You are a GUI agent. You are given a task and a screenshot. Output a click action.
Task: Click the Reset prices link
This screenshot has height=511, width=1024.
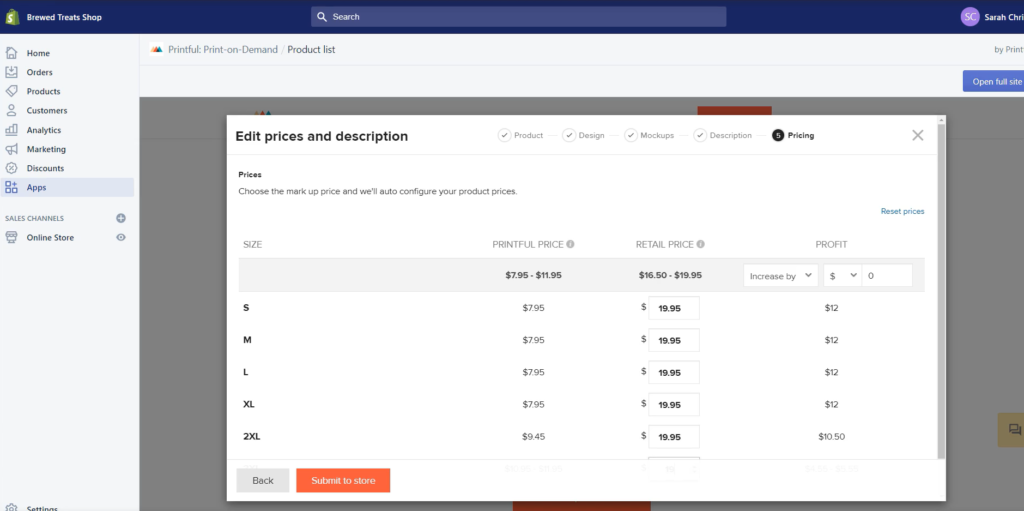(903, 211)
